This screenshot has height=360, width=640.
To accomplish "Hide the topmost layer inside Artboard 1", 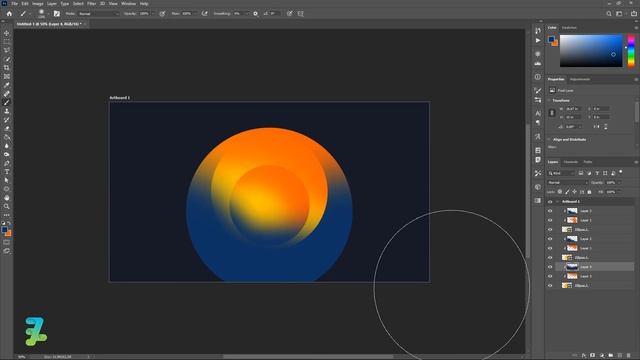I will coord(550,211).
